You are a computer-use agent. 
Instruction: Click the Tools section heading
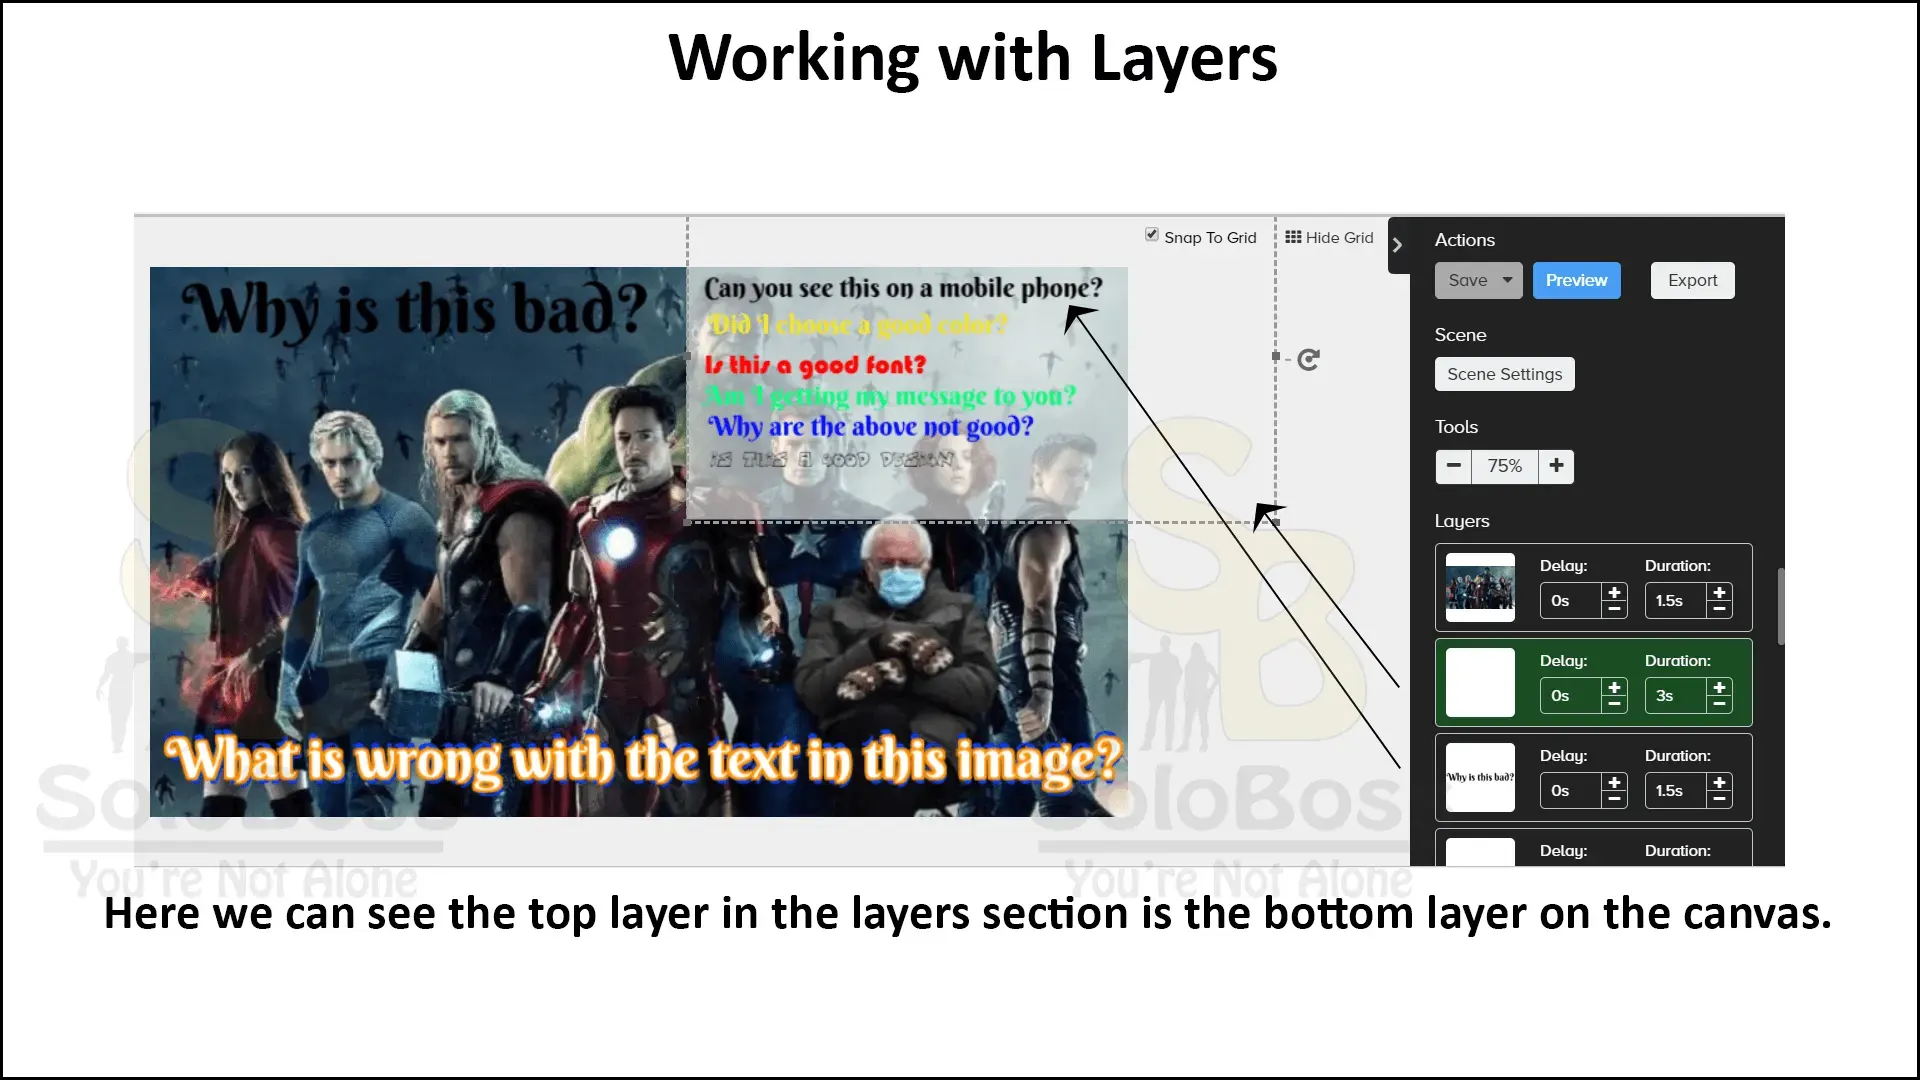[x=1456, y=427]
